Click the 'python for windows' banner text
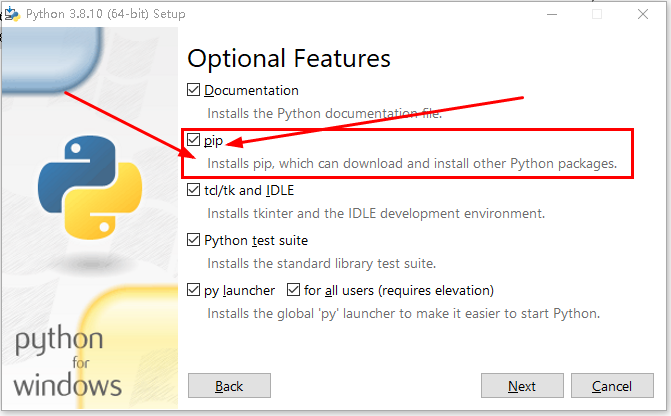 (67, 362)
